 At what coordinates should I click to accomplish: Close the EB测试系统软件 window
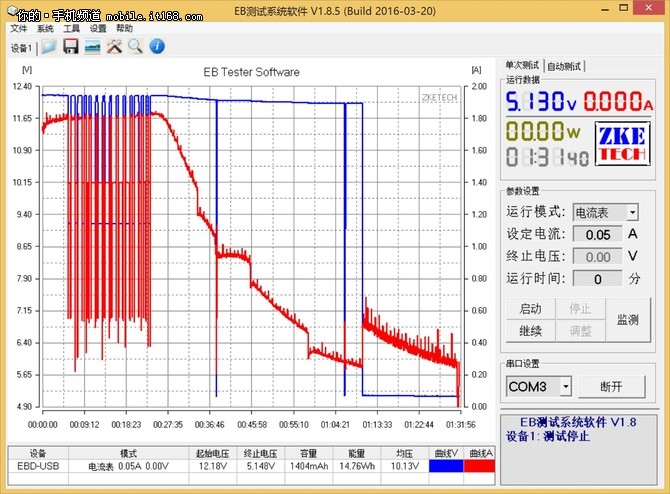coord(649,7)
